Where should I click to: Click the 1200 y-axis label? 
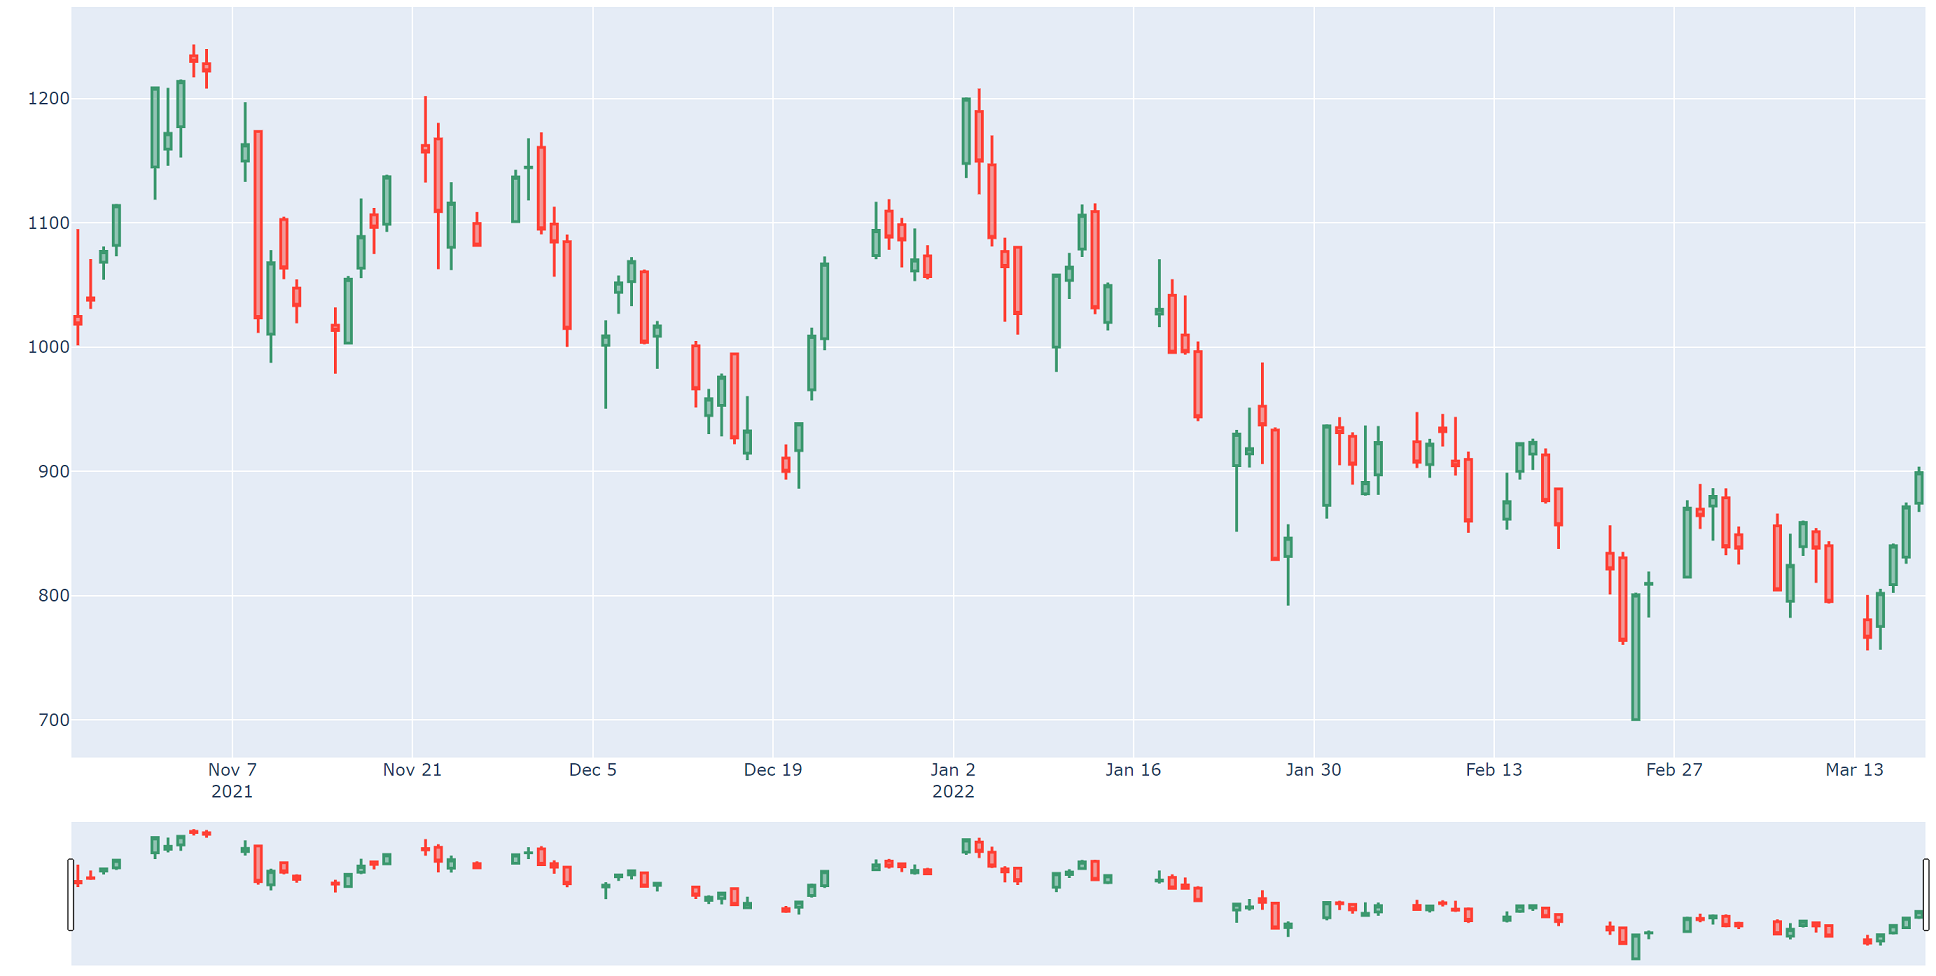49,99
